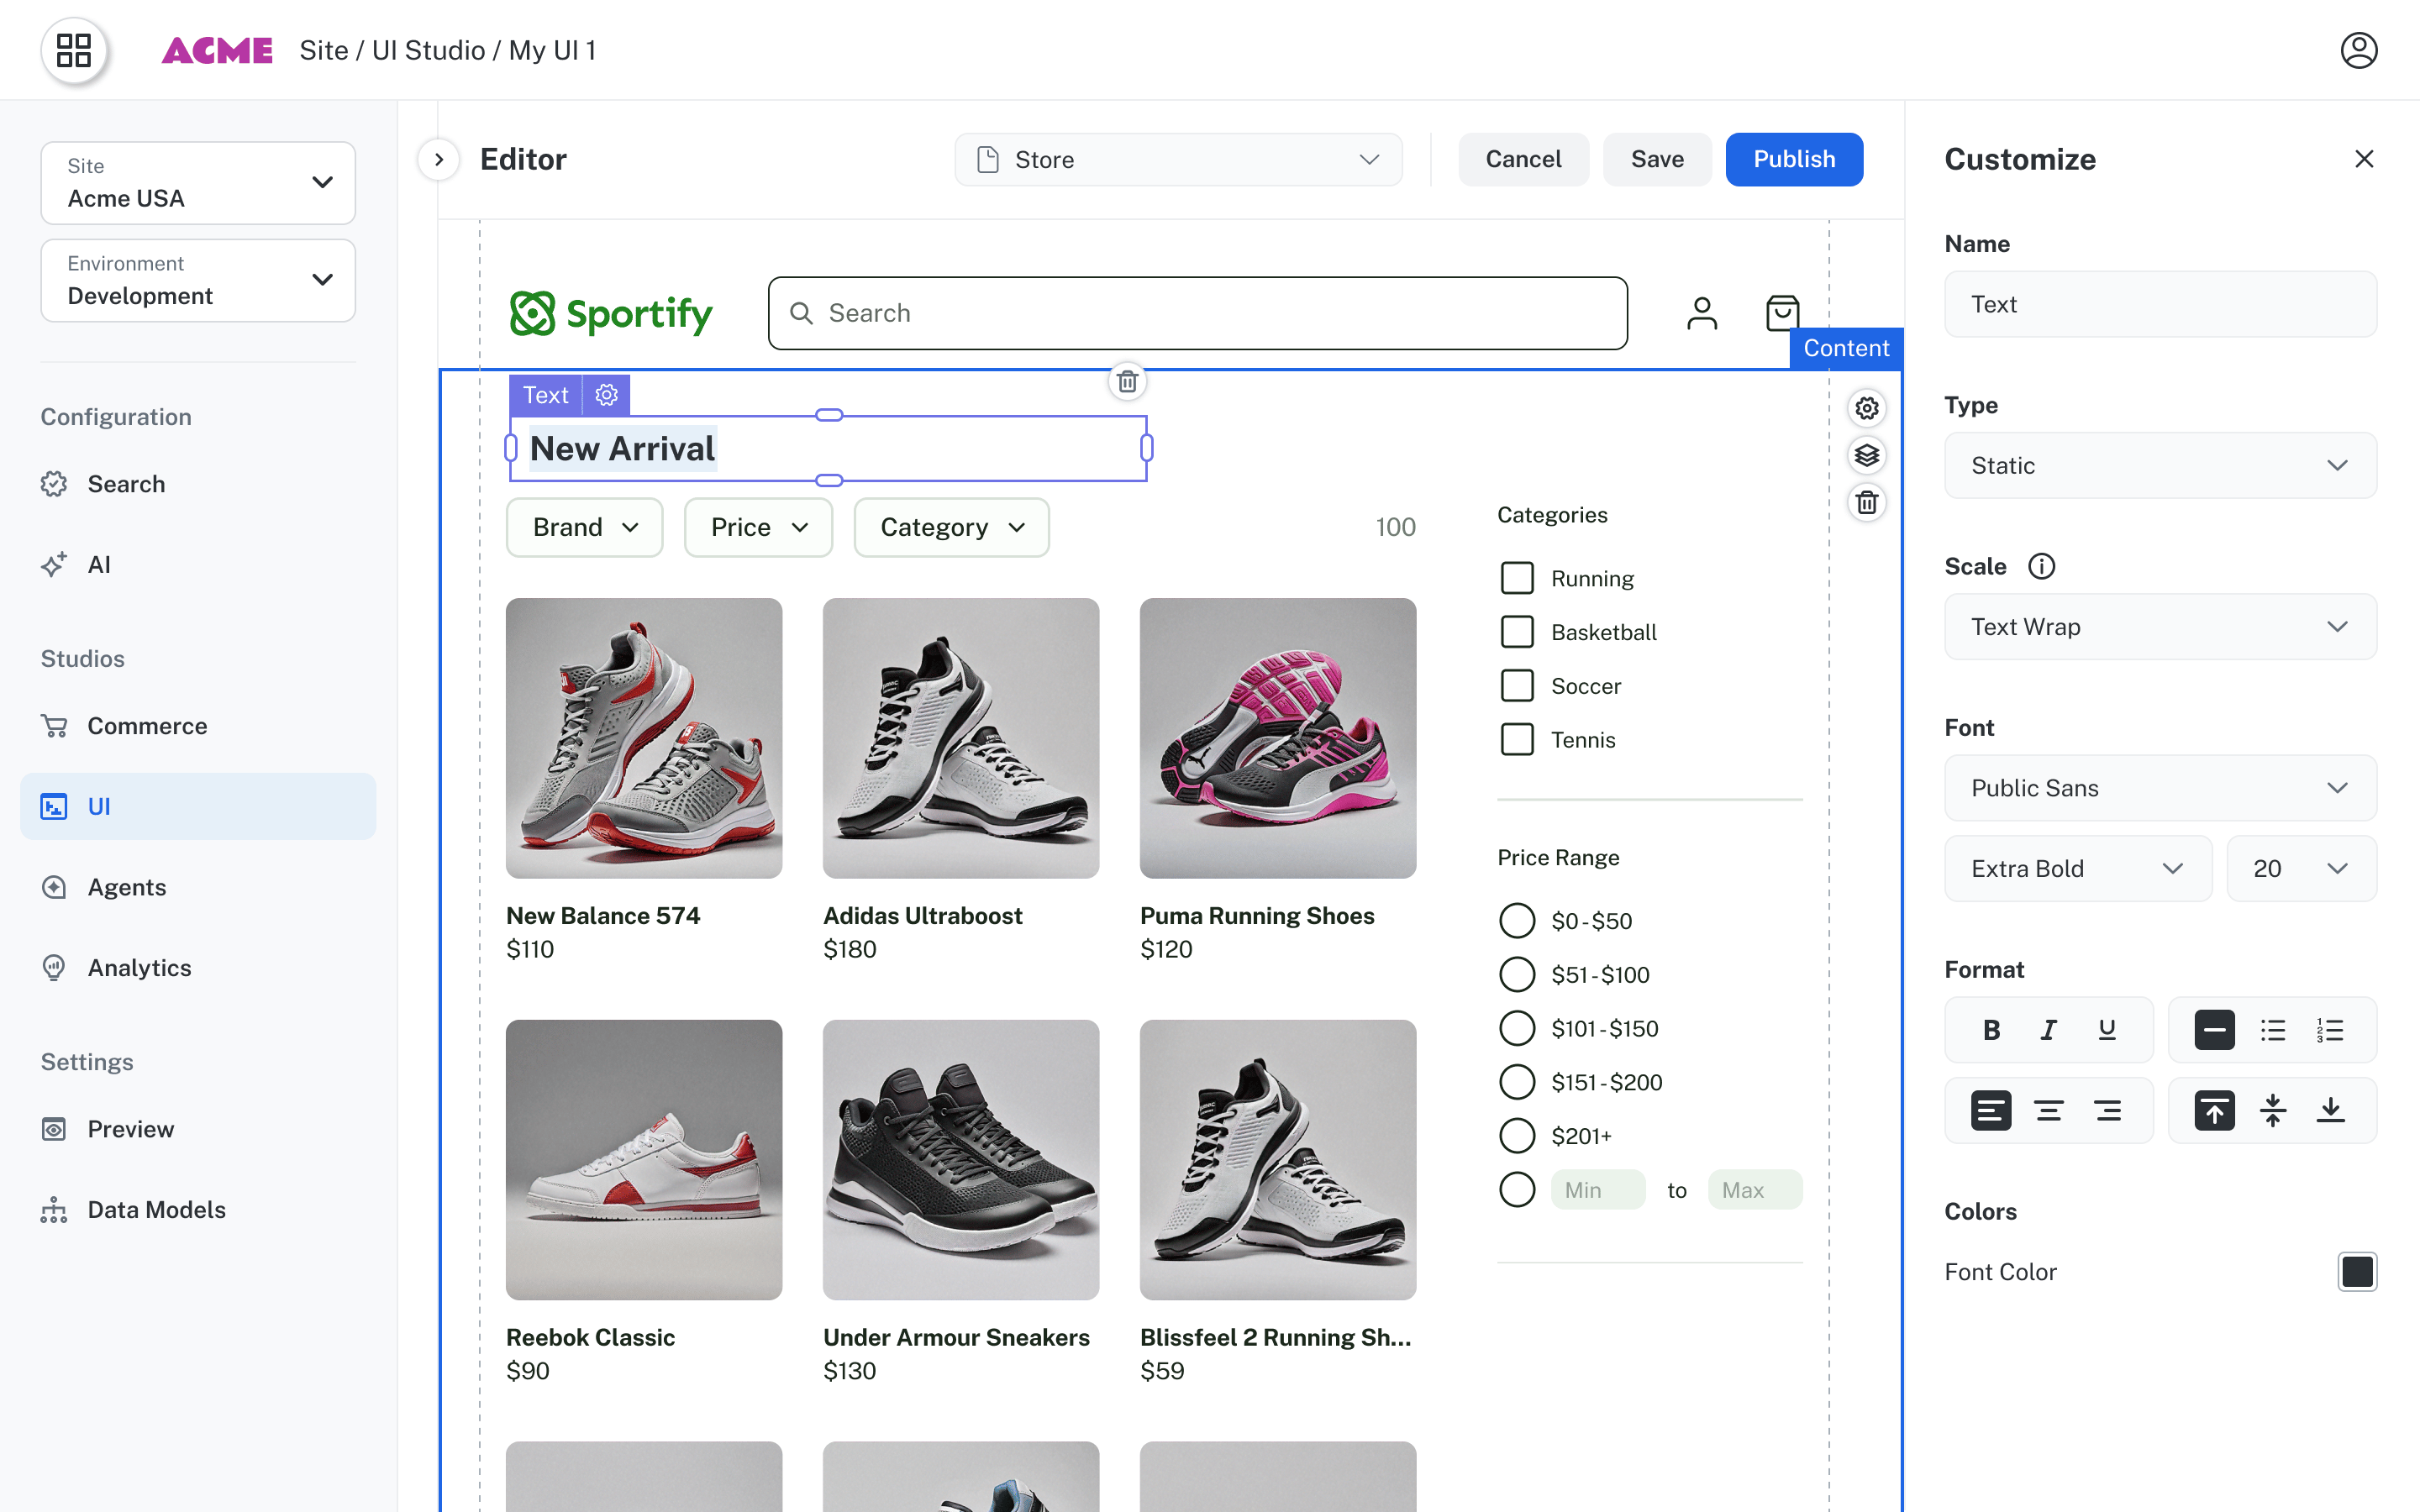
Task: Open settings gear on Text label
Action: [x=606, y=395]
